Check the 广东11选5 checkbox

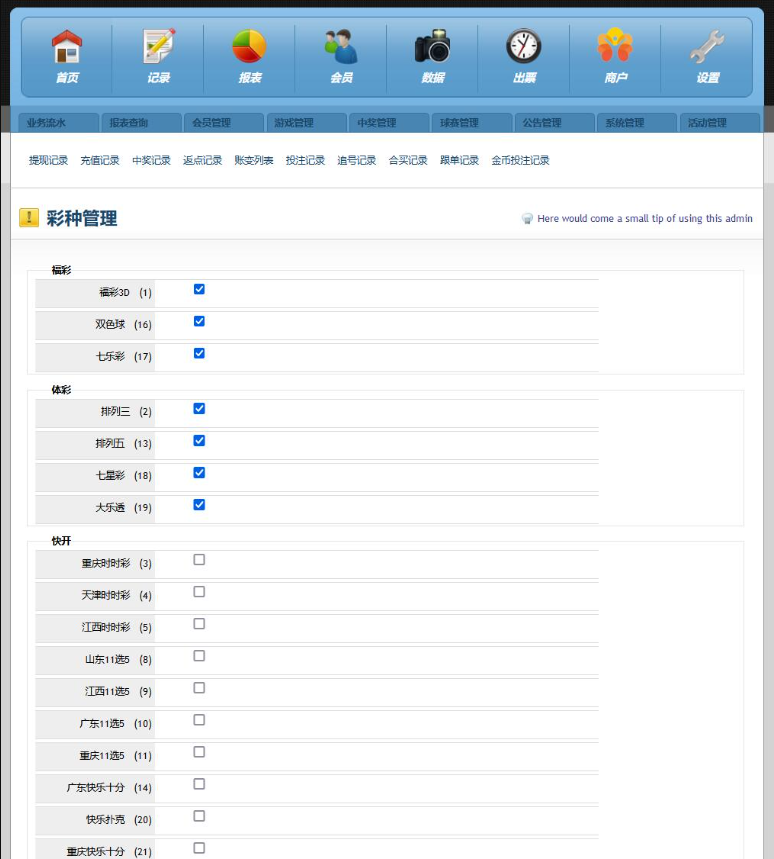tap(199, 720)
